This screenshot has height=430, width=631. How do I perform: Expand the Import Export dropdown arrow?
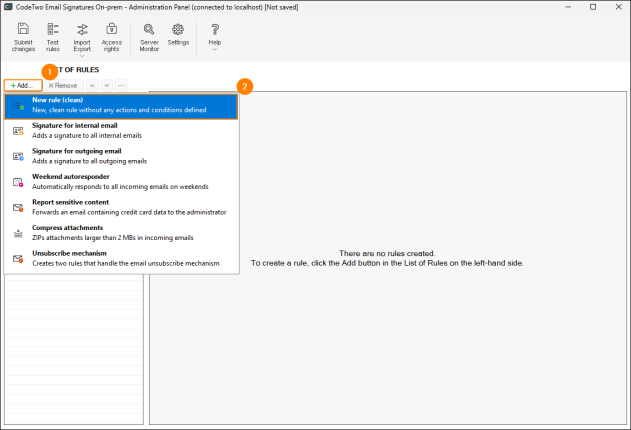[x=82, y=56]
